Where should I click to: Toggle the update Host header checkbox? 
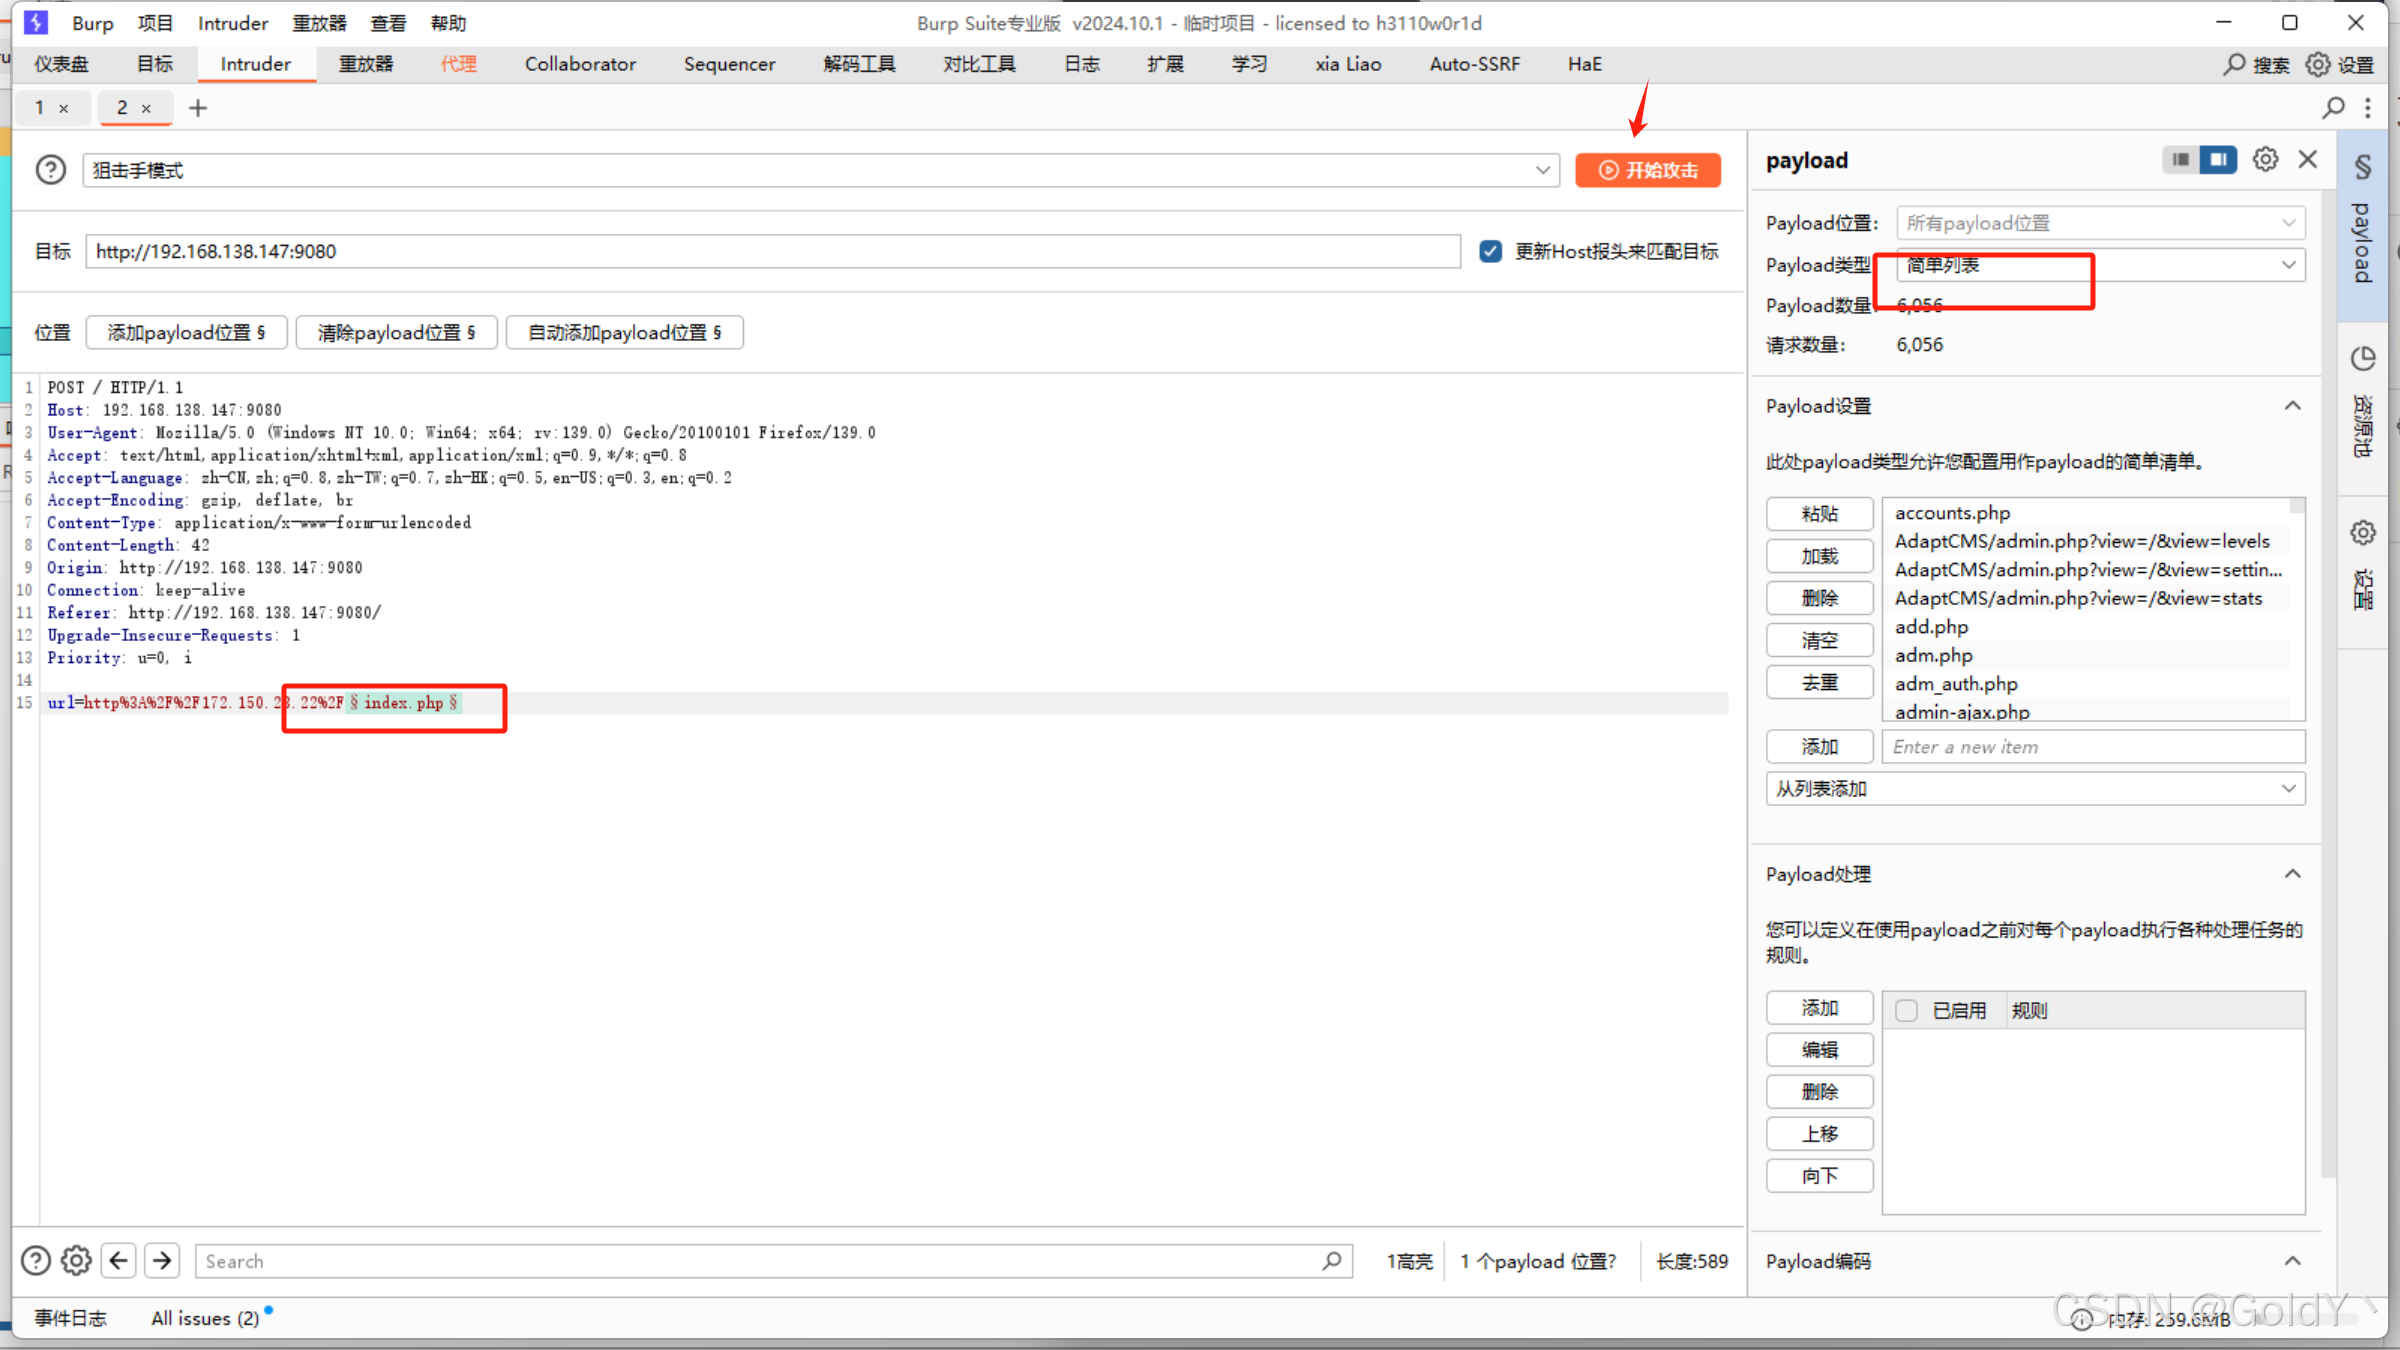click(x=1491, y=251)
